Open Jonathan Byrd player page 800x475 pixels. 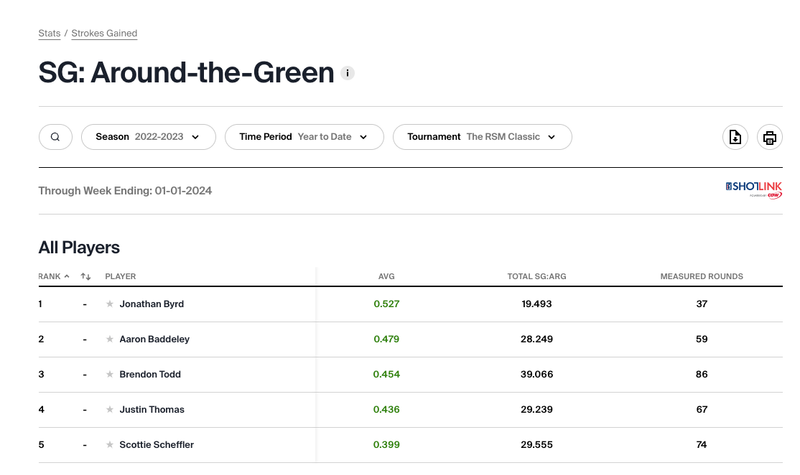[x=152, y=304]
